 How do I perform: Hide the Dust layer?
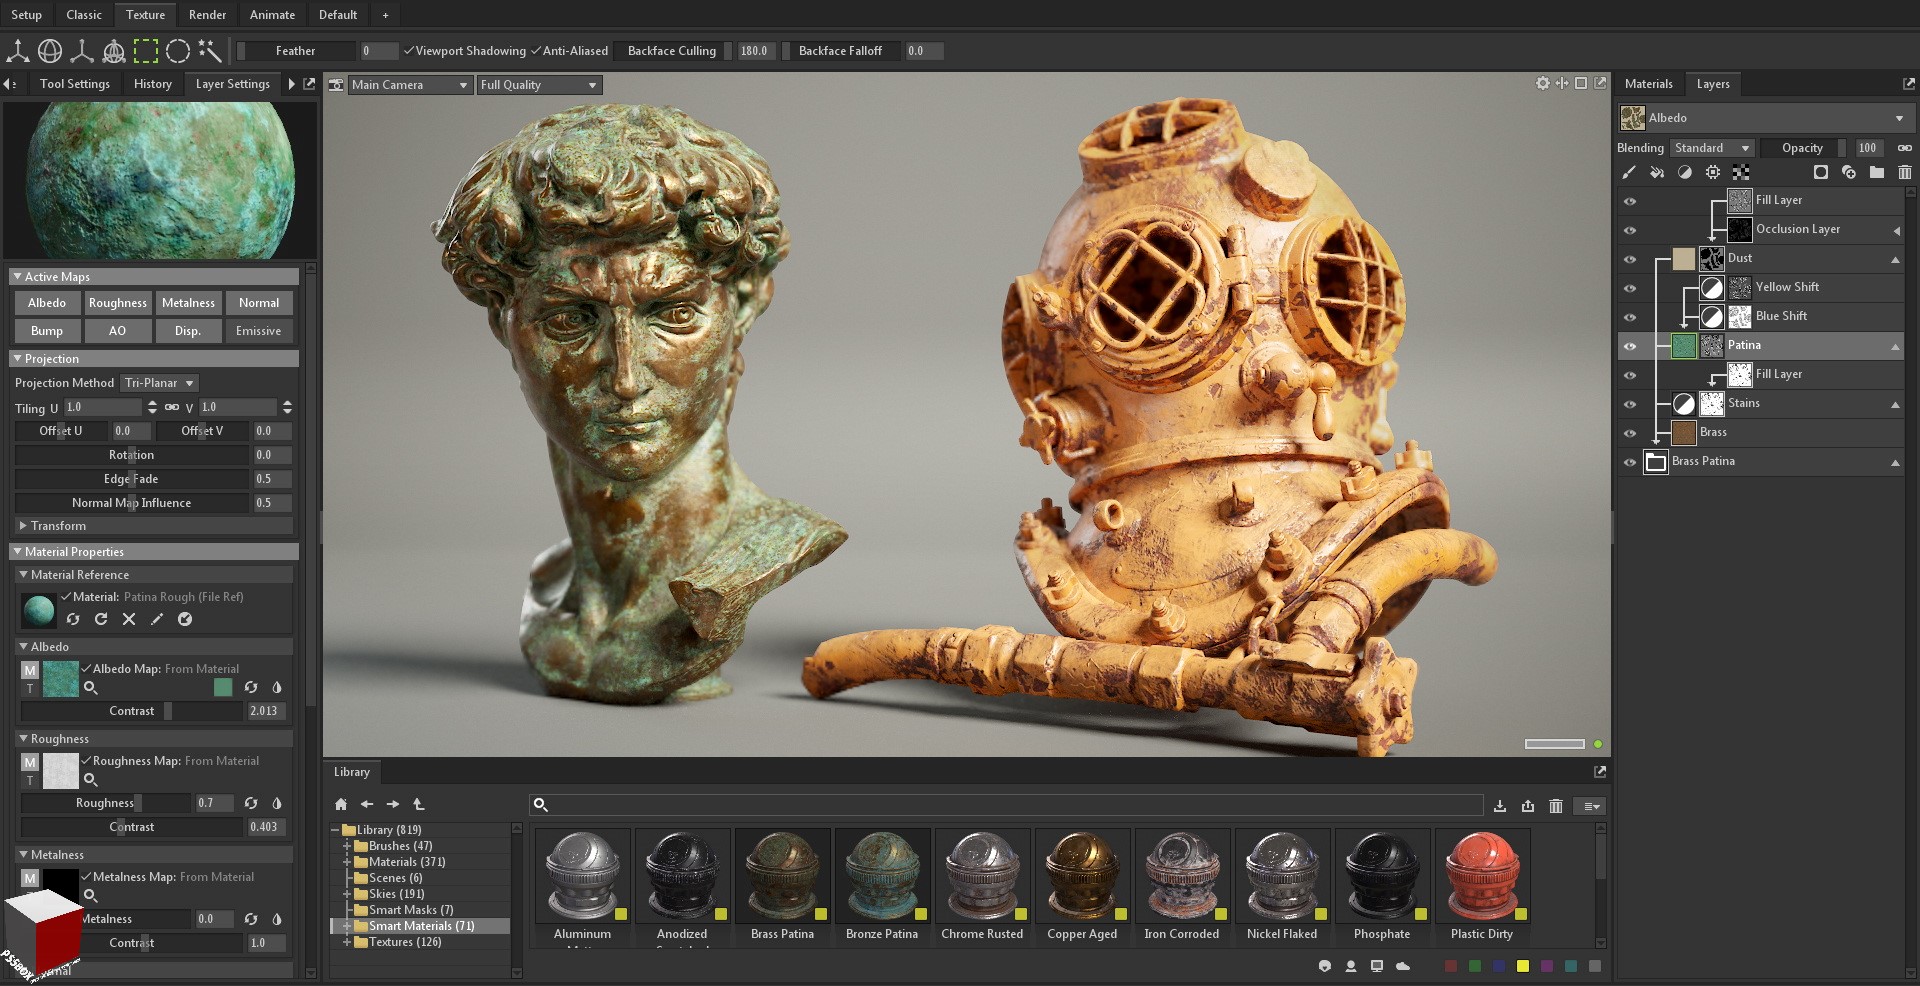click(1630, 259)
